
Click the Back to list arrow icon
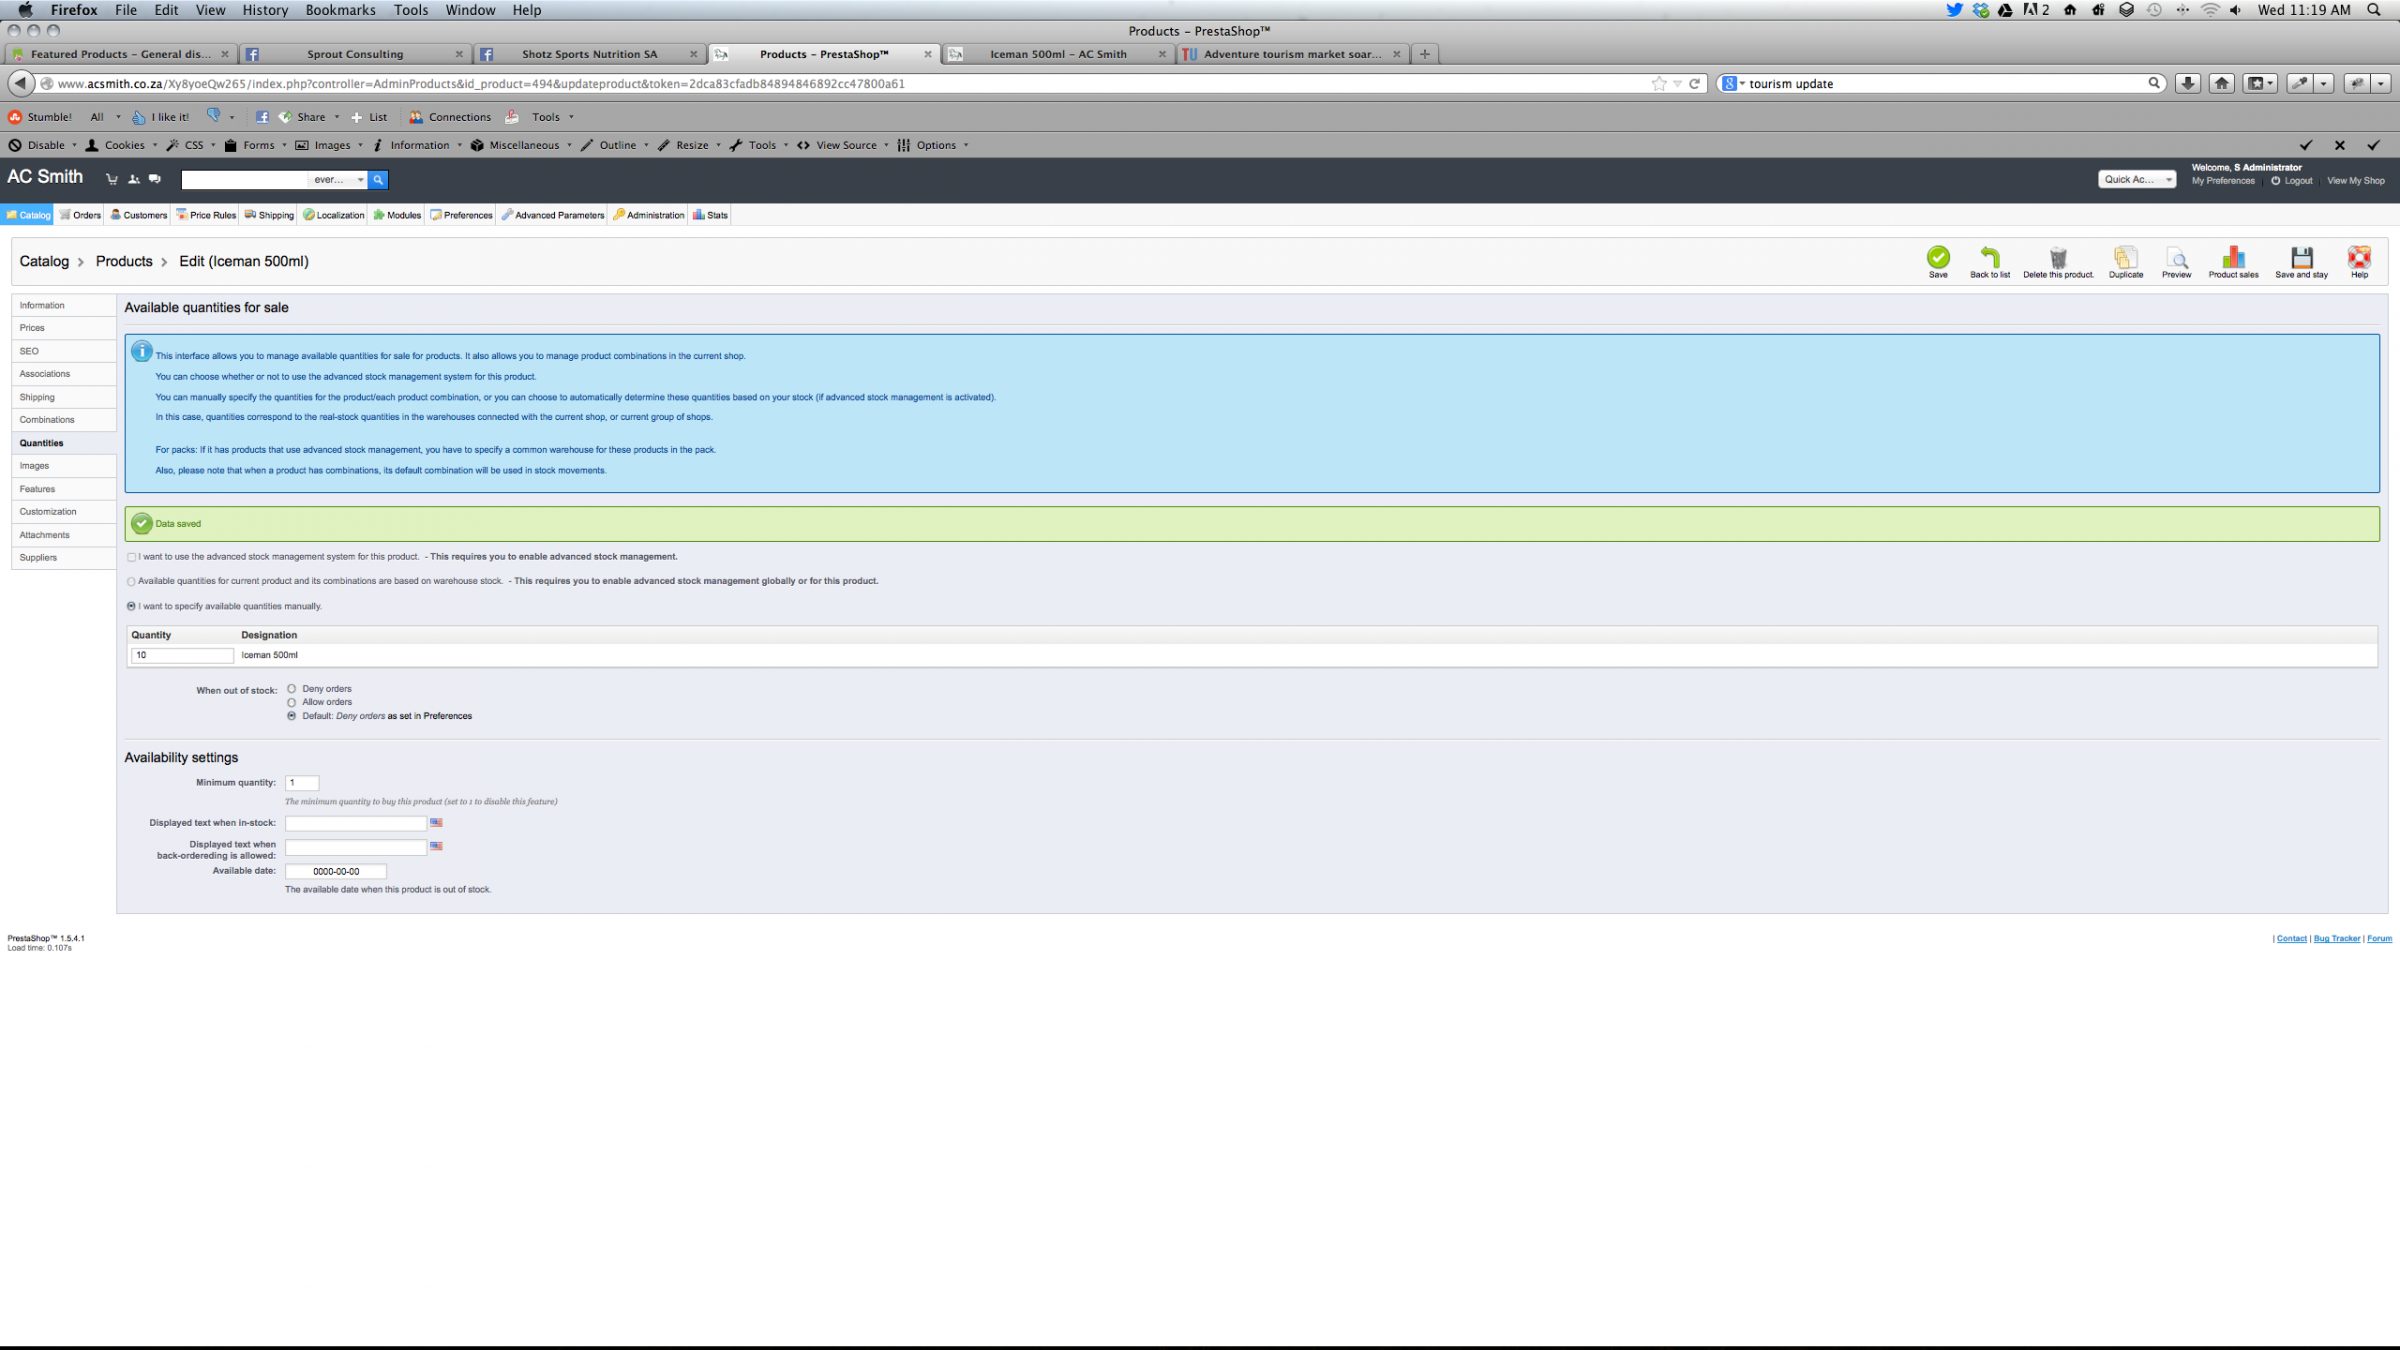coord(1989,258)
